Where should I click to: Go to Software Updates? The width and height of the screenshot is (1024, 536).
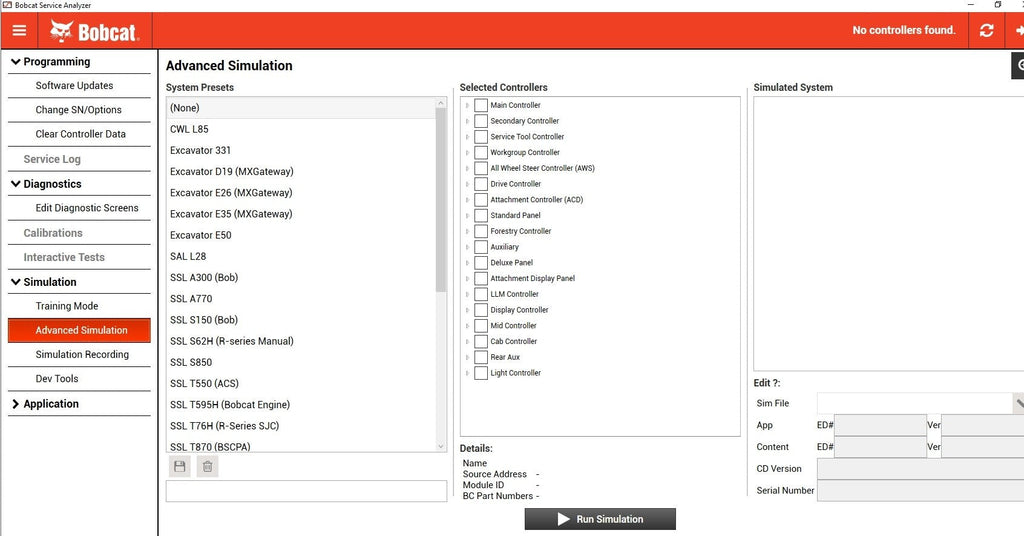tap(74, 86)
